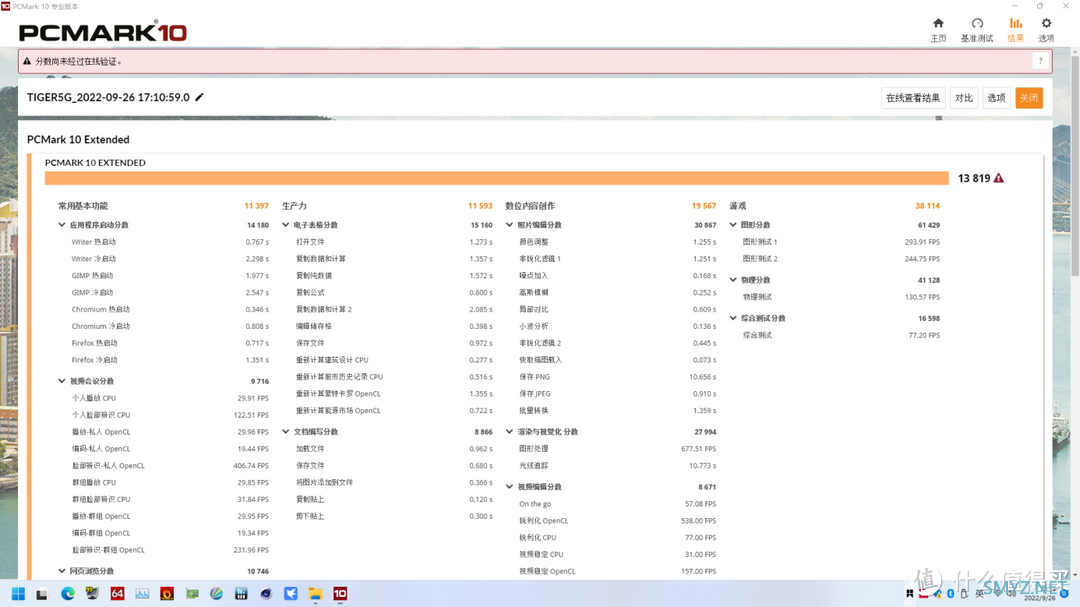
Task: Open Task View in the taskbar
Action: [x=42, y=594]
